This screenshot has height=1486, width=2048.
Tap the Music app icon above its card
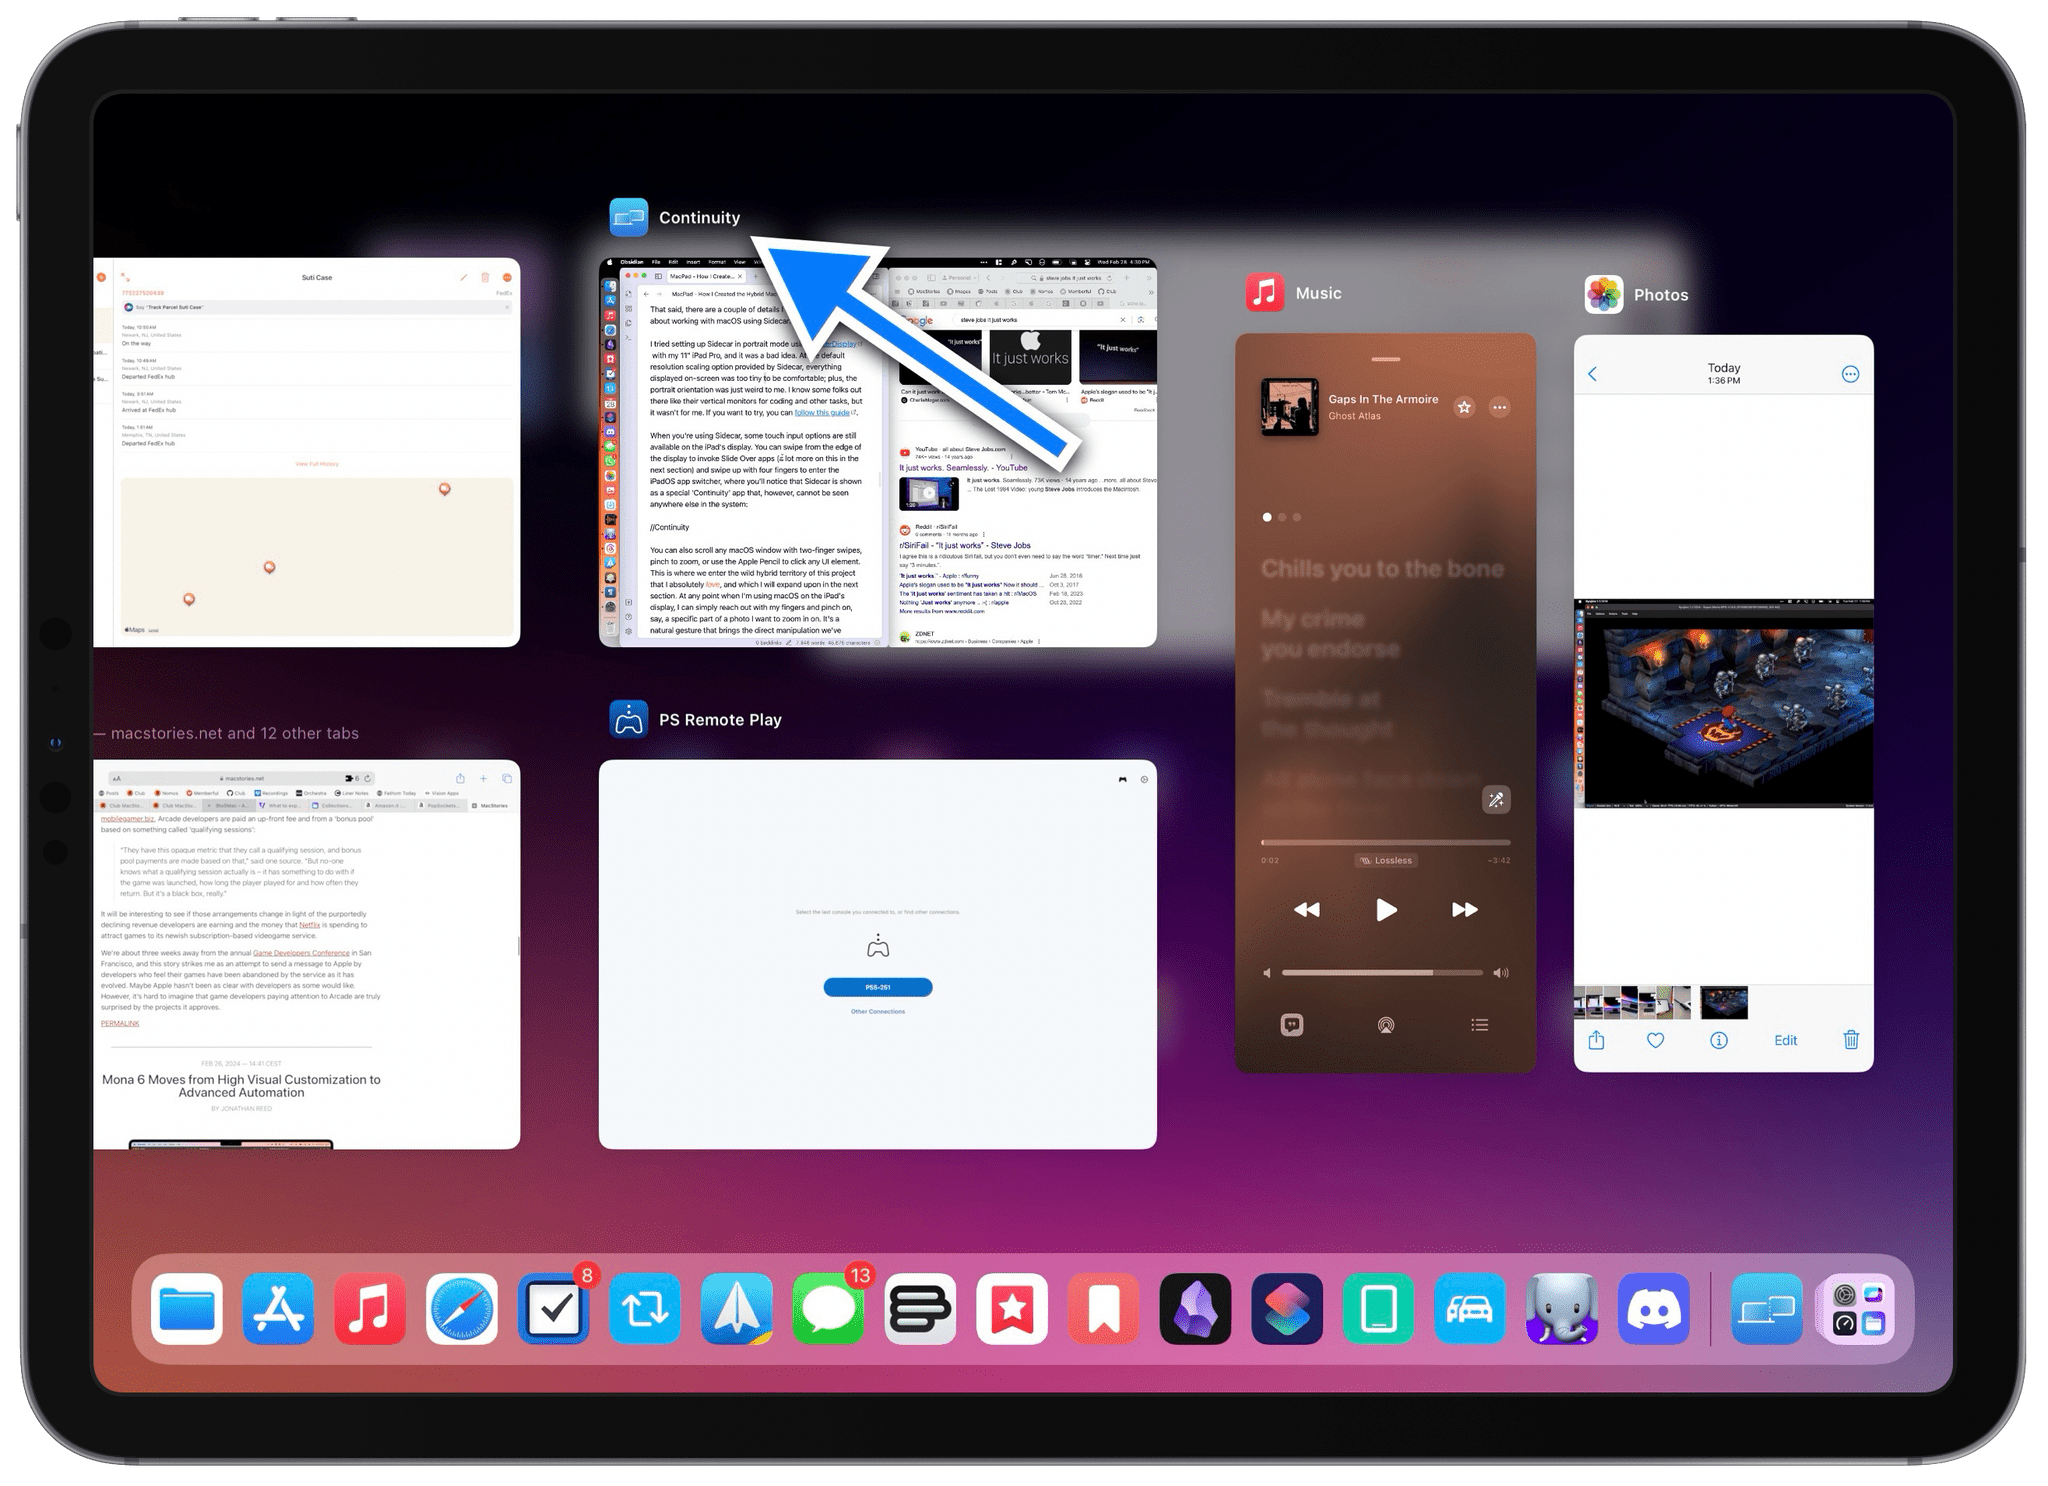(1265, 293)
